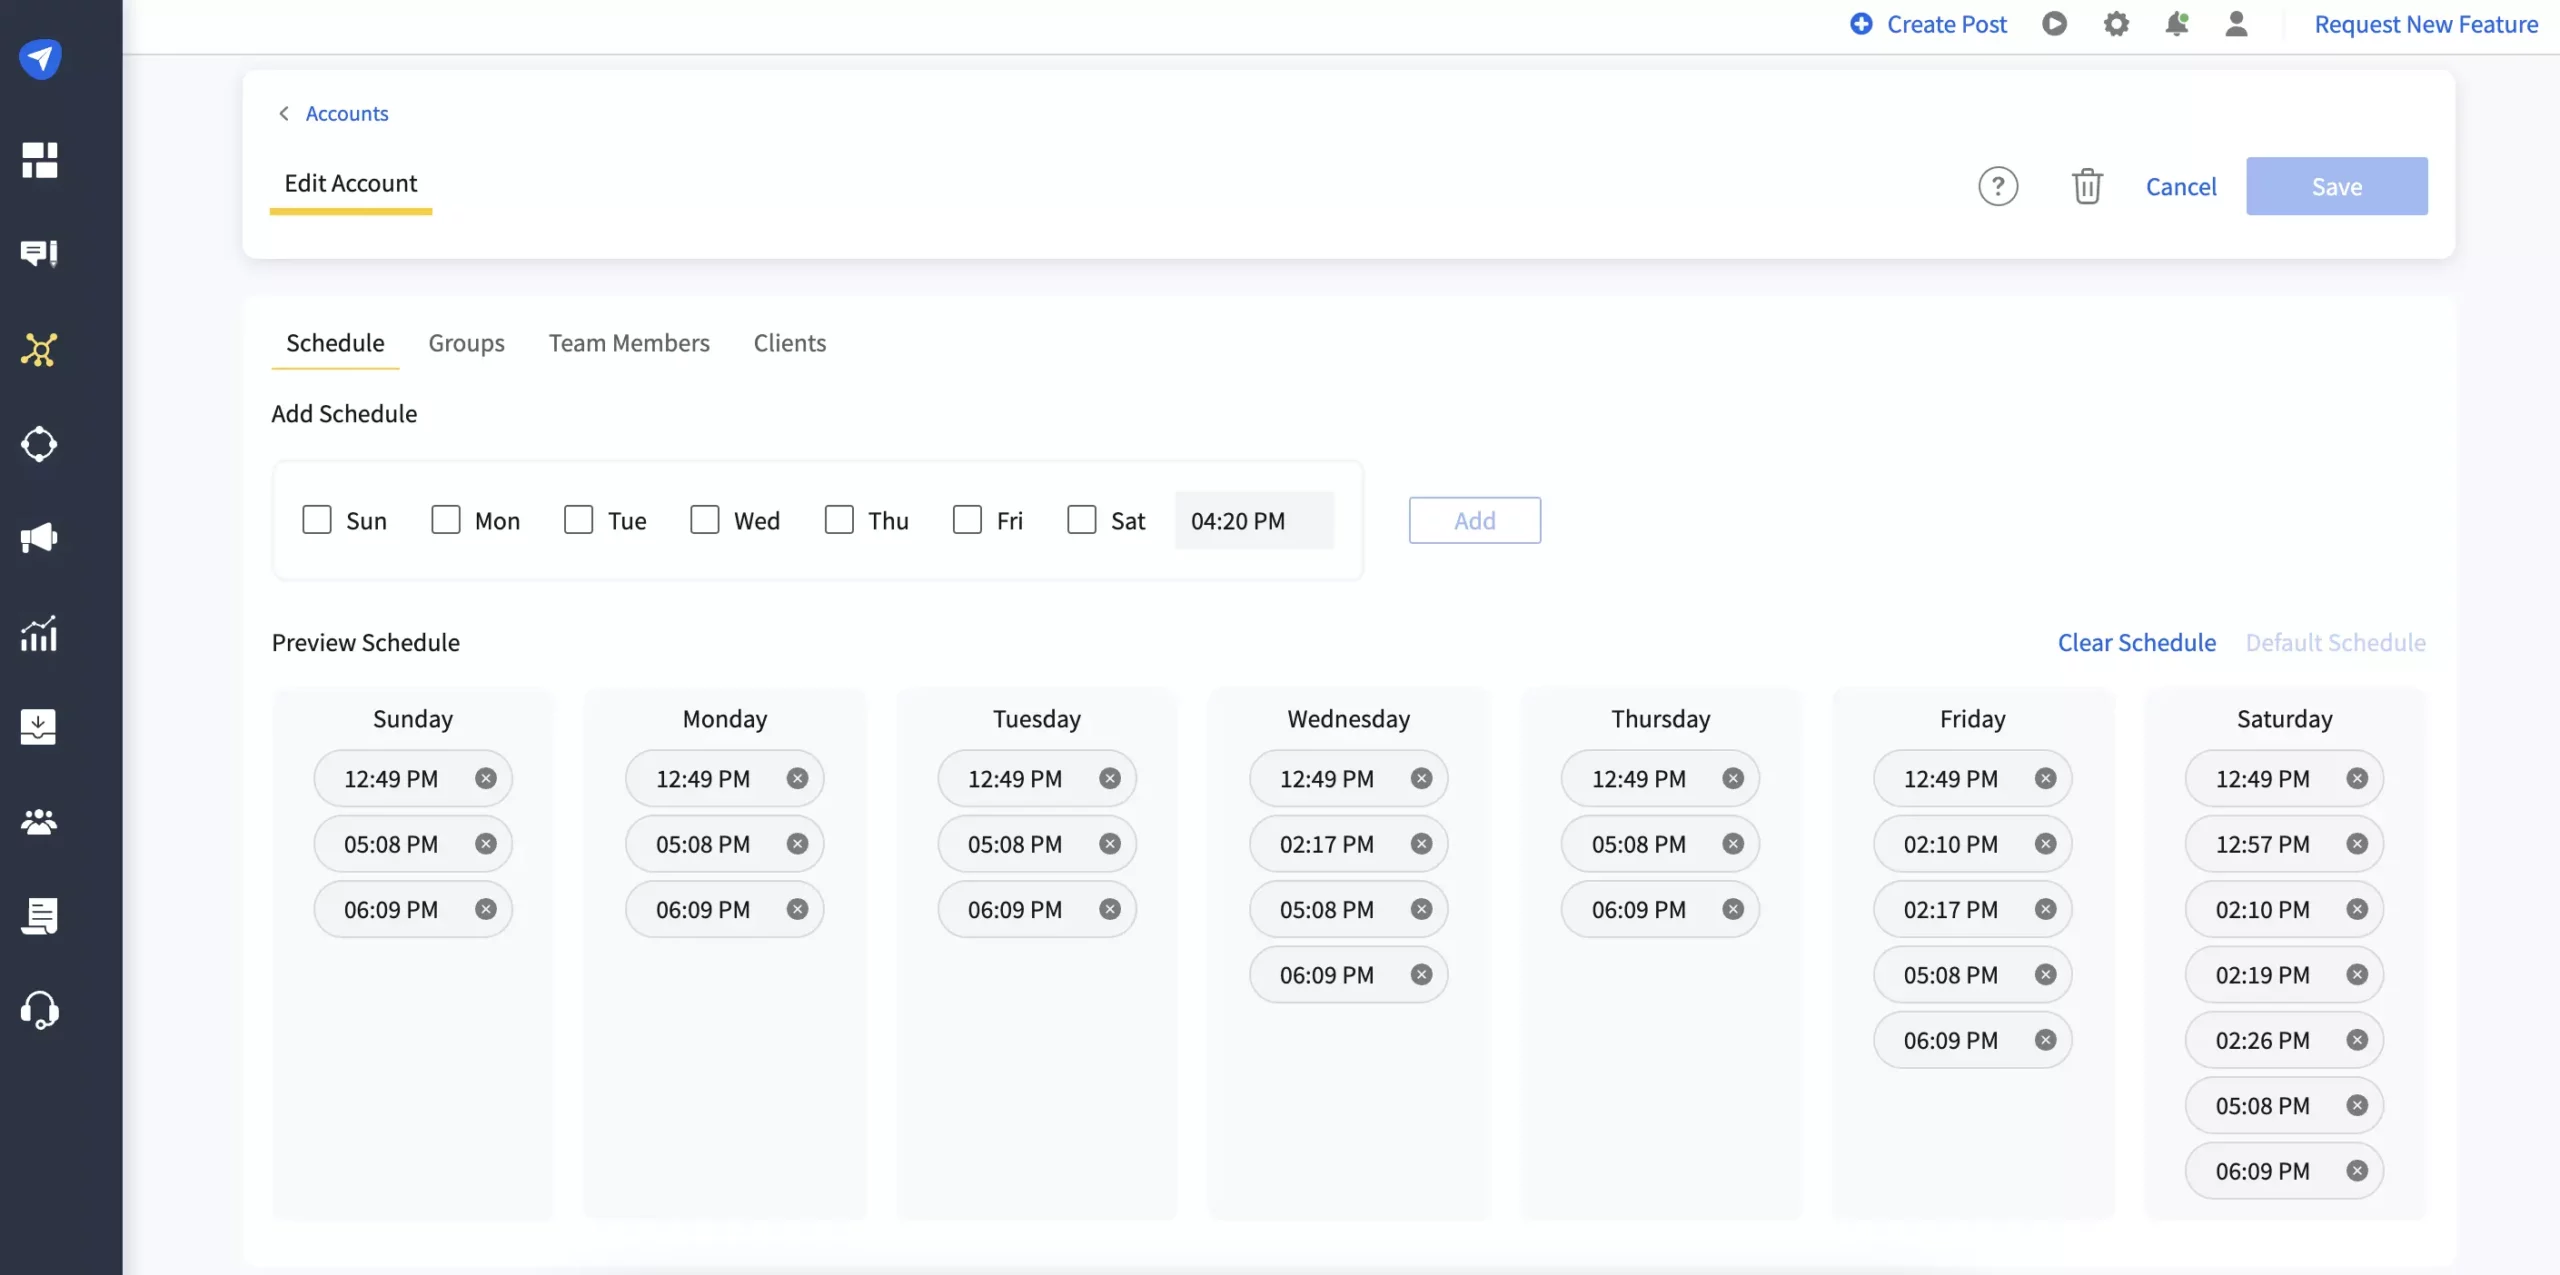Click the Clear Schedule button
Screen dimensions: 2560x1275
pos(2136,640)
